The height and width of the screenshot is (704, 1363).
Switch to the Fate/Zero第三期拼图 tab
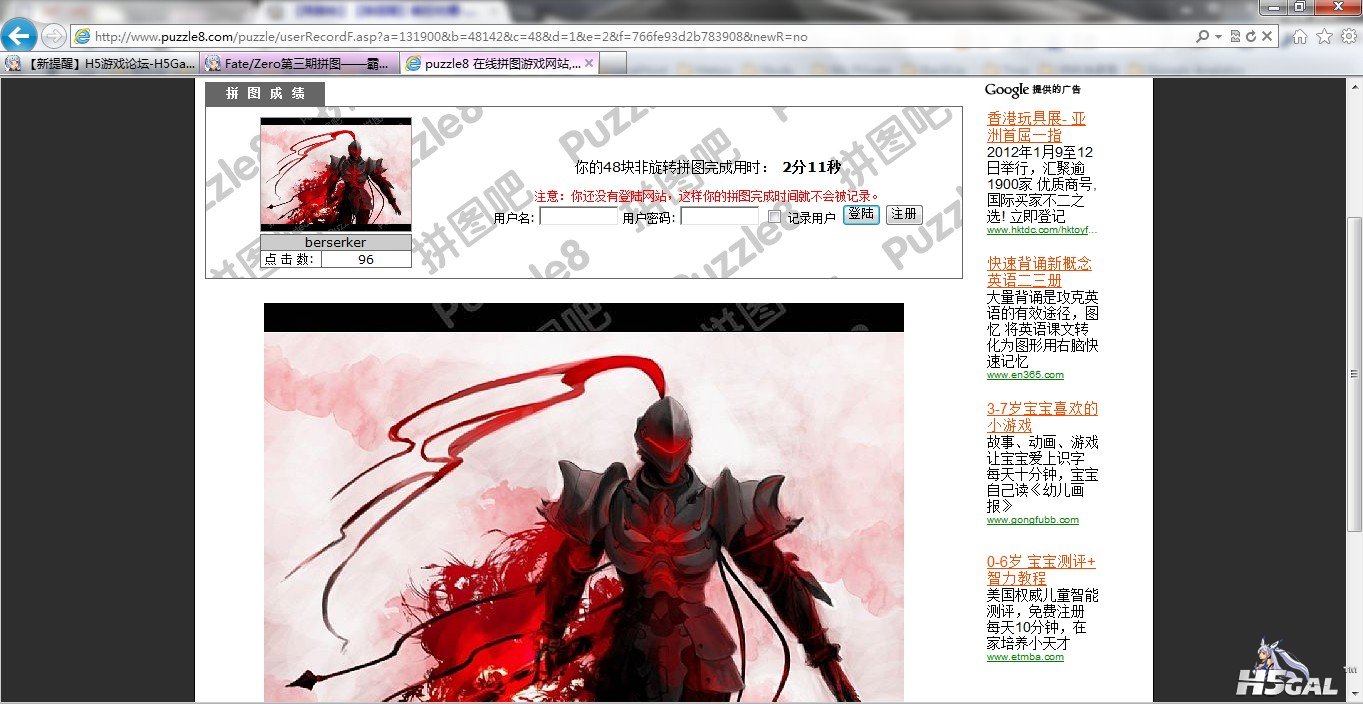[300, 63]
